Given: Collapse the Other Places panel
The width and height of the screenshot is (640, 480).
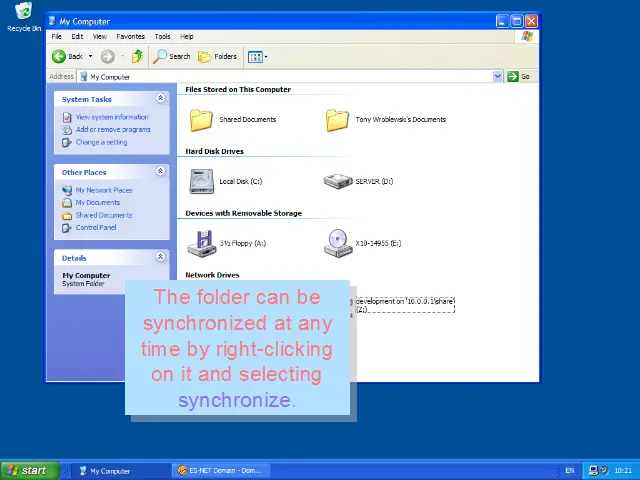Looking at the screenshot, I should tap(160, 172).
